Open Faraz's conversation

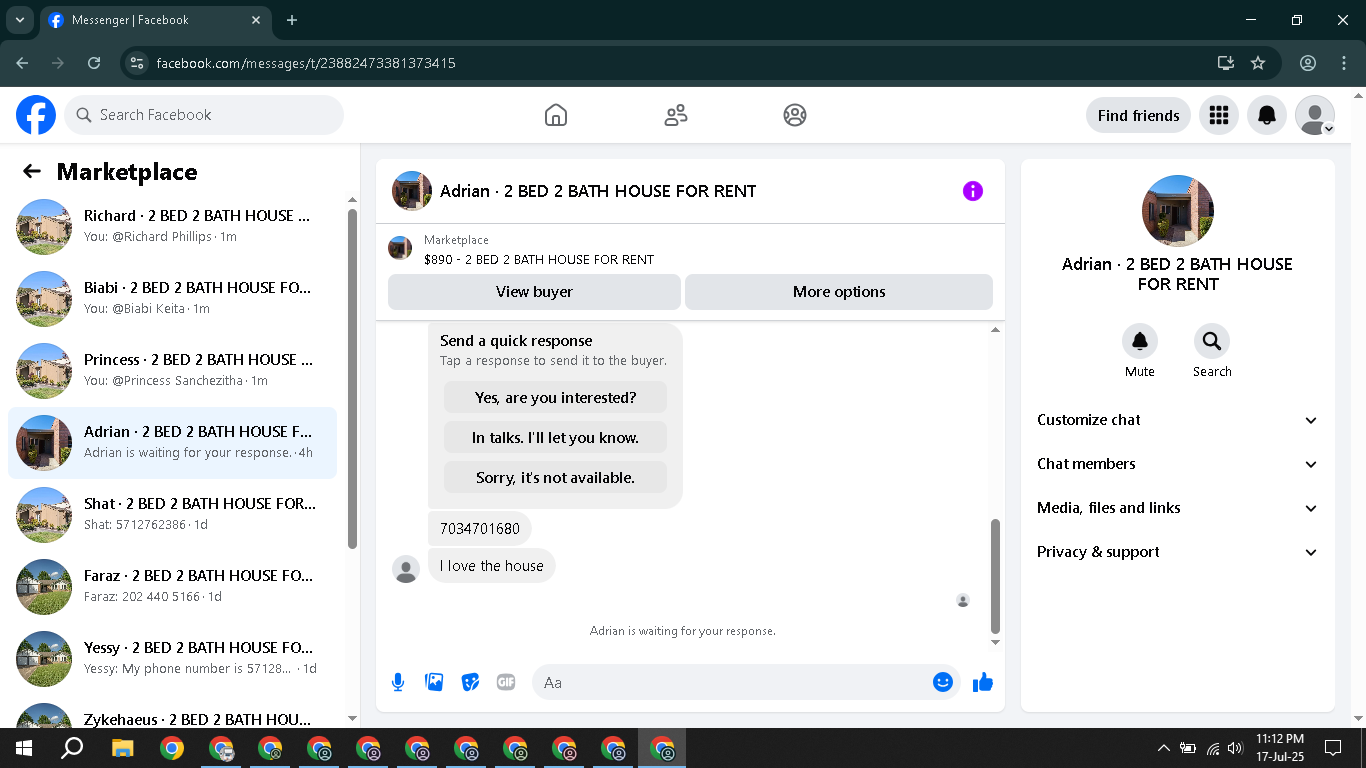172,587
